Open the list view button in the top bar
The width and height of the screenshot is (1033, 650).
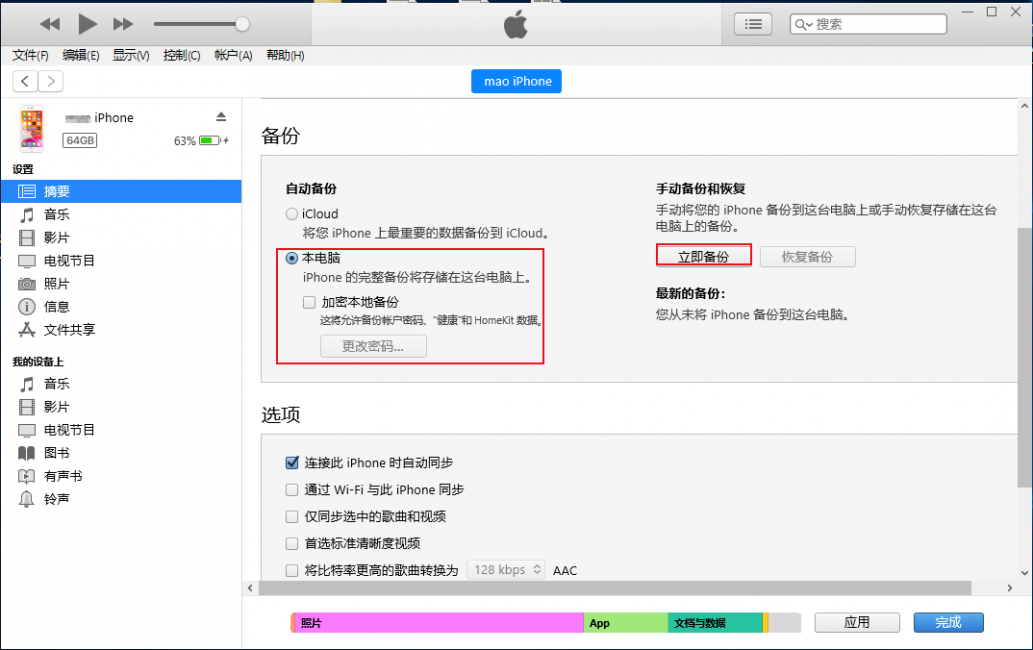(x=753, y=24)
